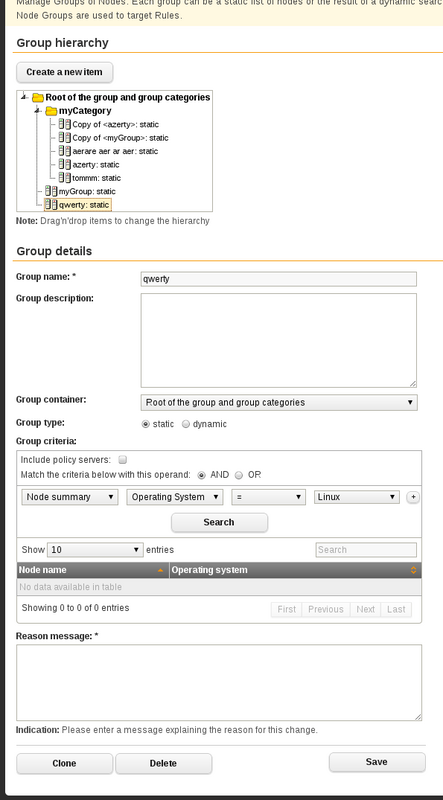Open the equals comparator dropdown
The width and height of the screenshot is (443, 800).
pos(268,497)
